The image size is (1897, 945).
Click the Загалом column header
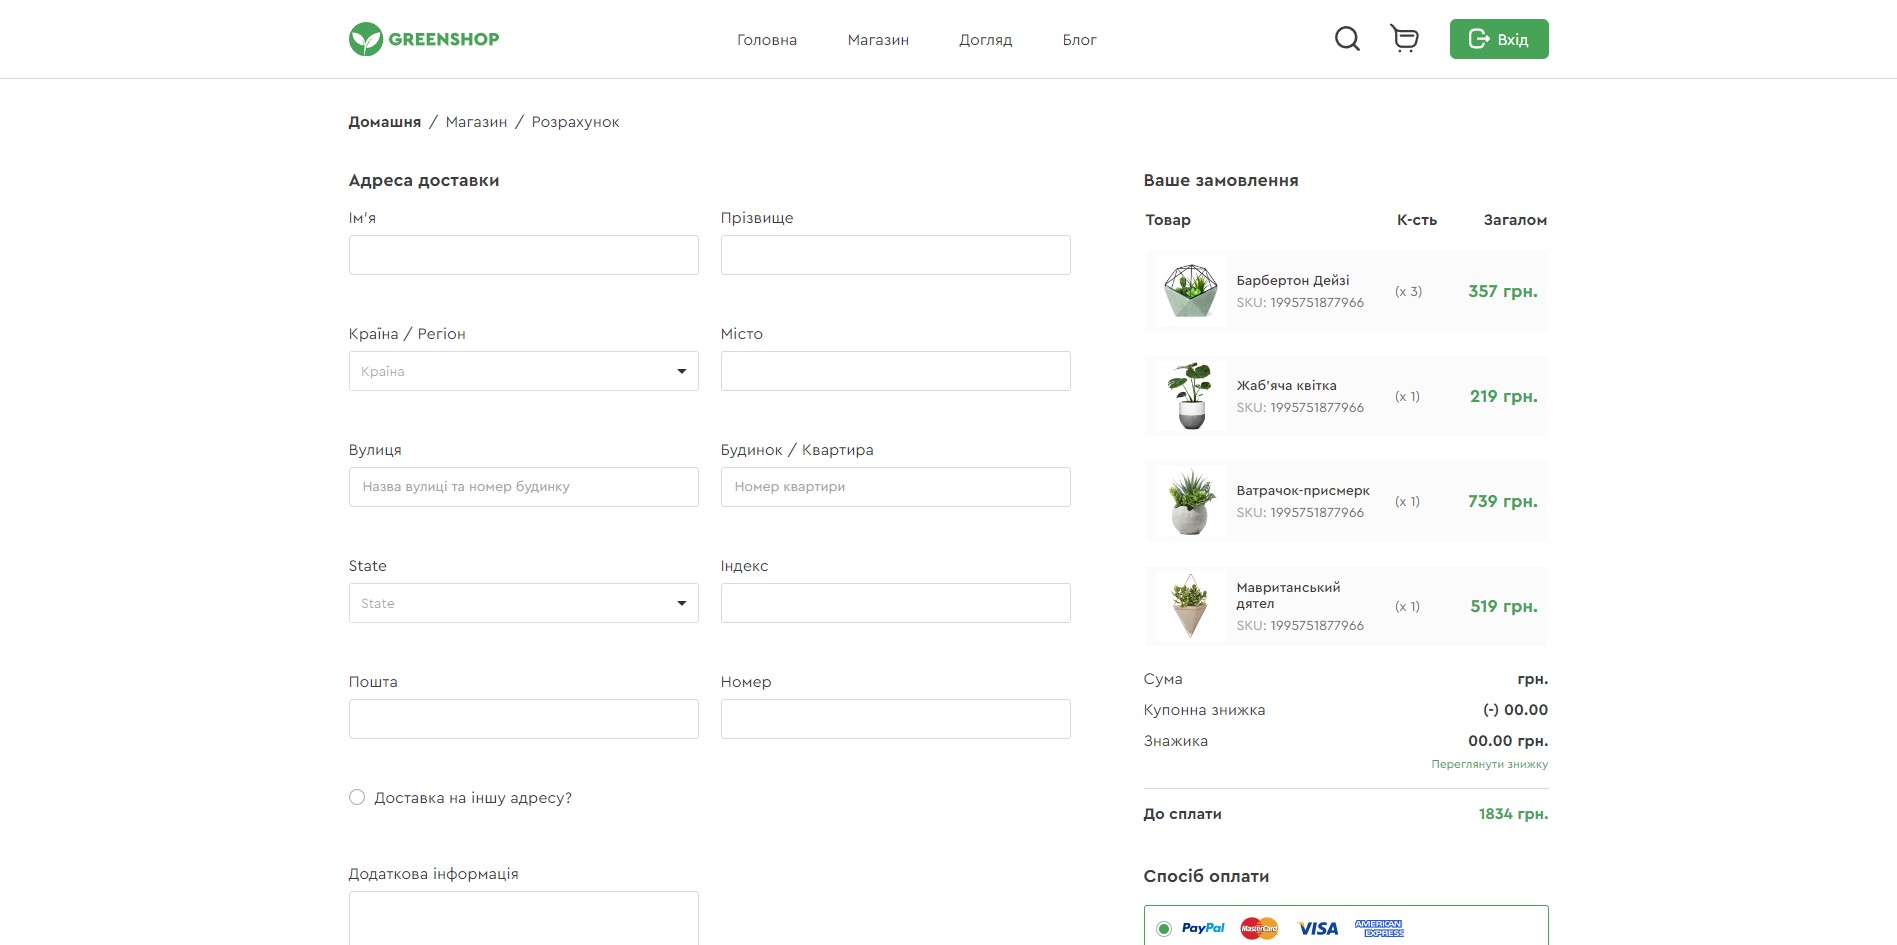1515,220
